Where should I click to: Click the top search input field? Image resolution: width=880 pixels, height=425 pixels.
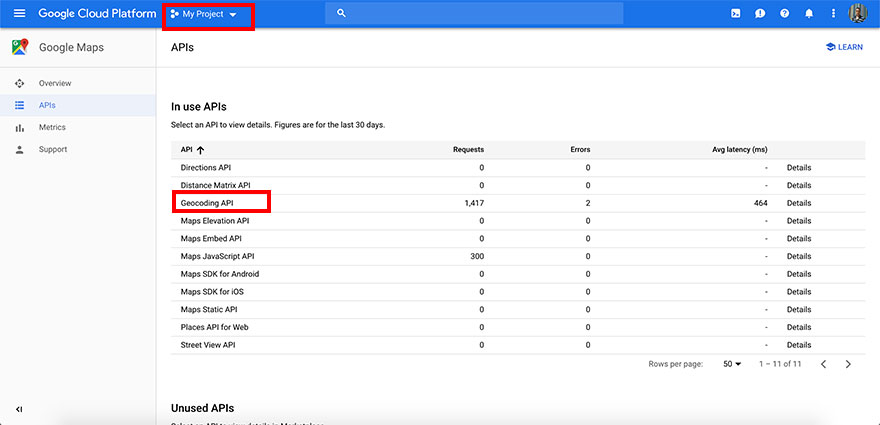point(474,14)
